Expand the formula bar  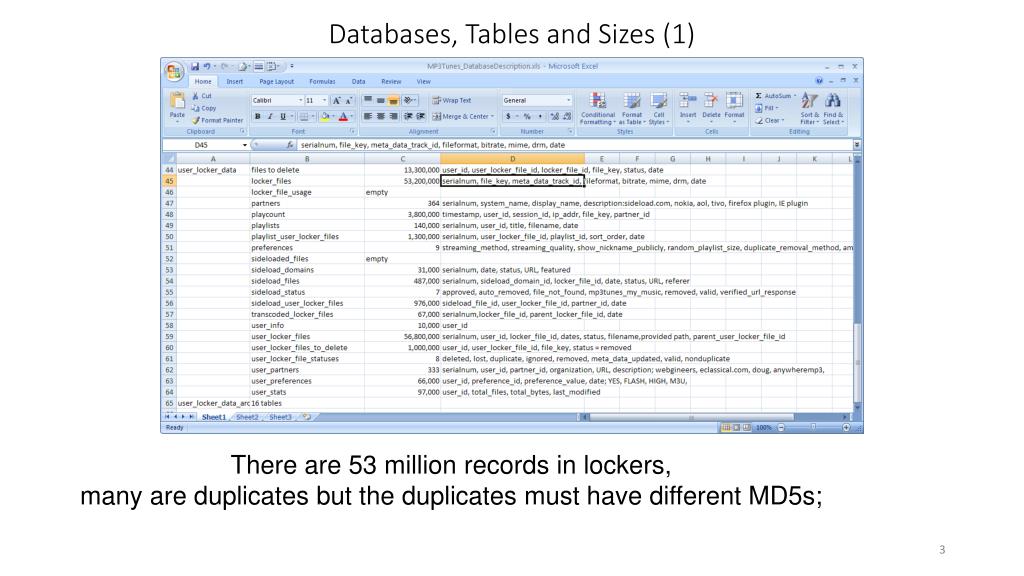click(857, 145)
